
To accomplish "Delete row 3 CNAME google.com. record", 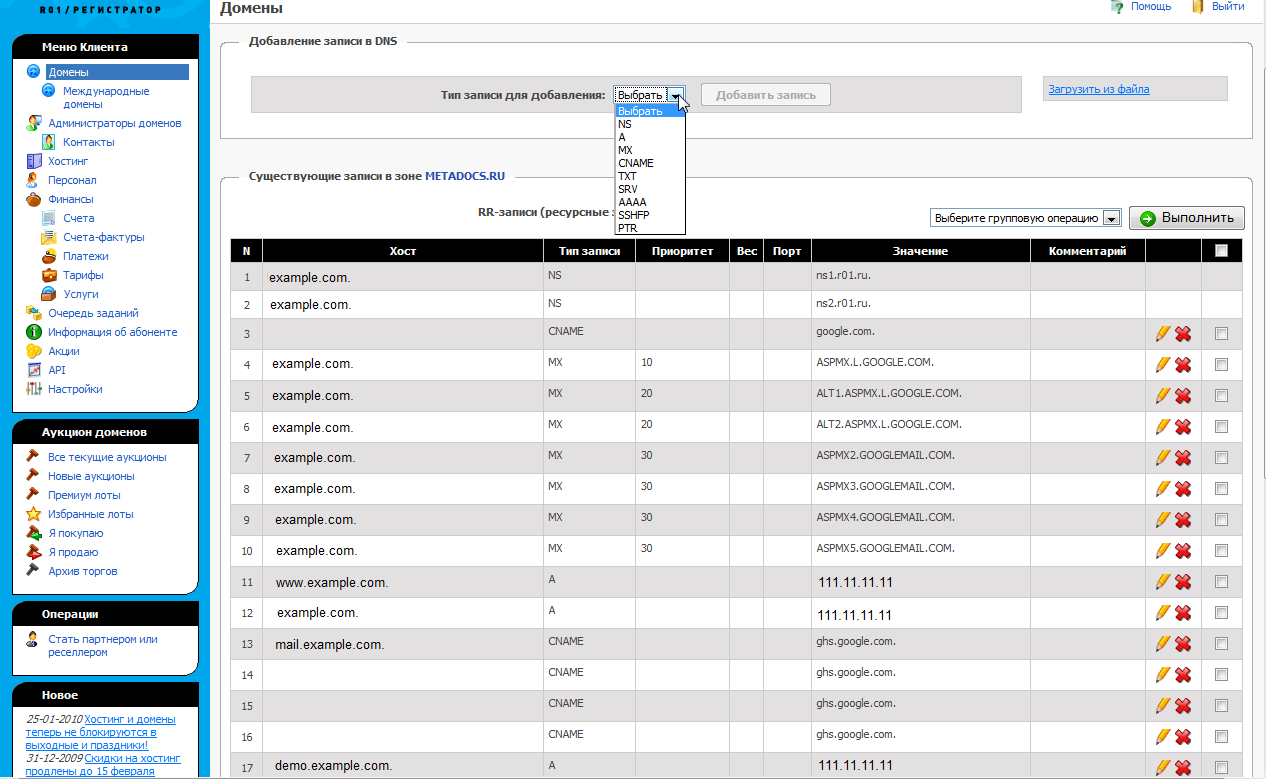I will point(1183,335).
